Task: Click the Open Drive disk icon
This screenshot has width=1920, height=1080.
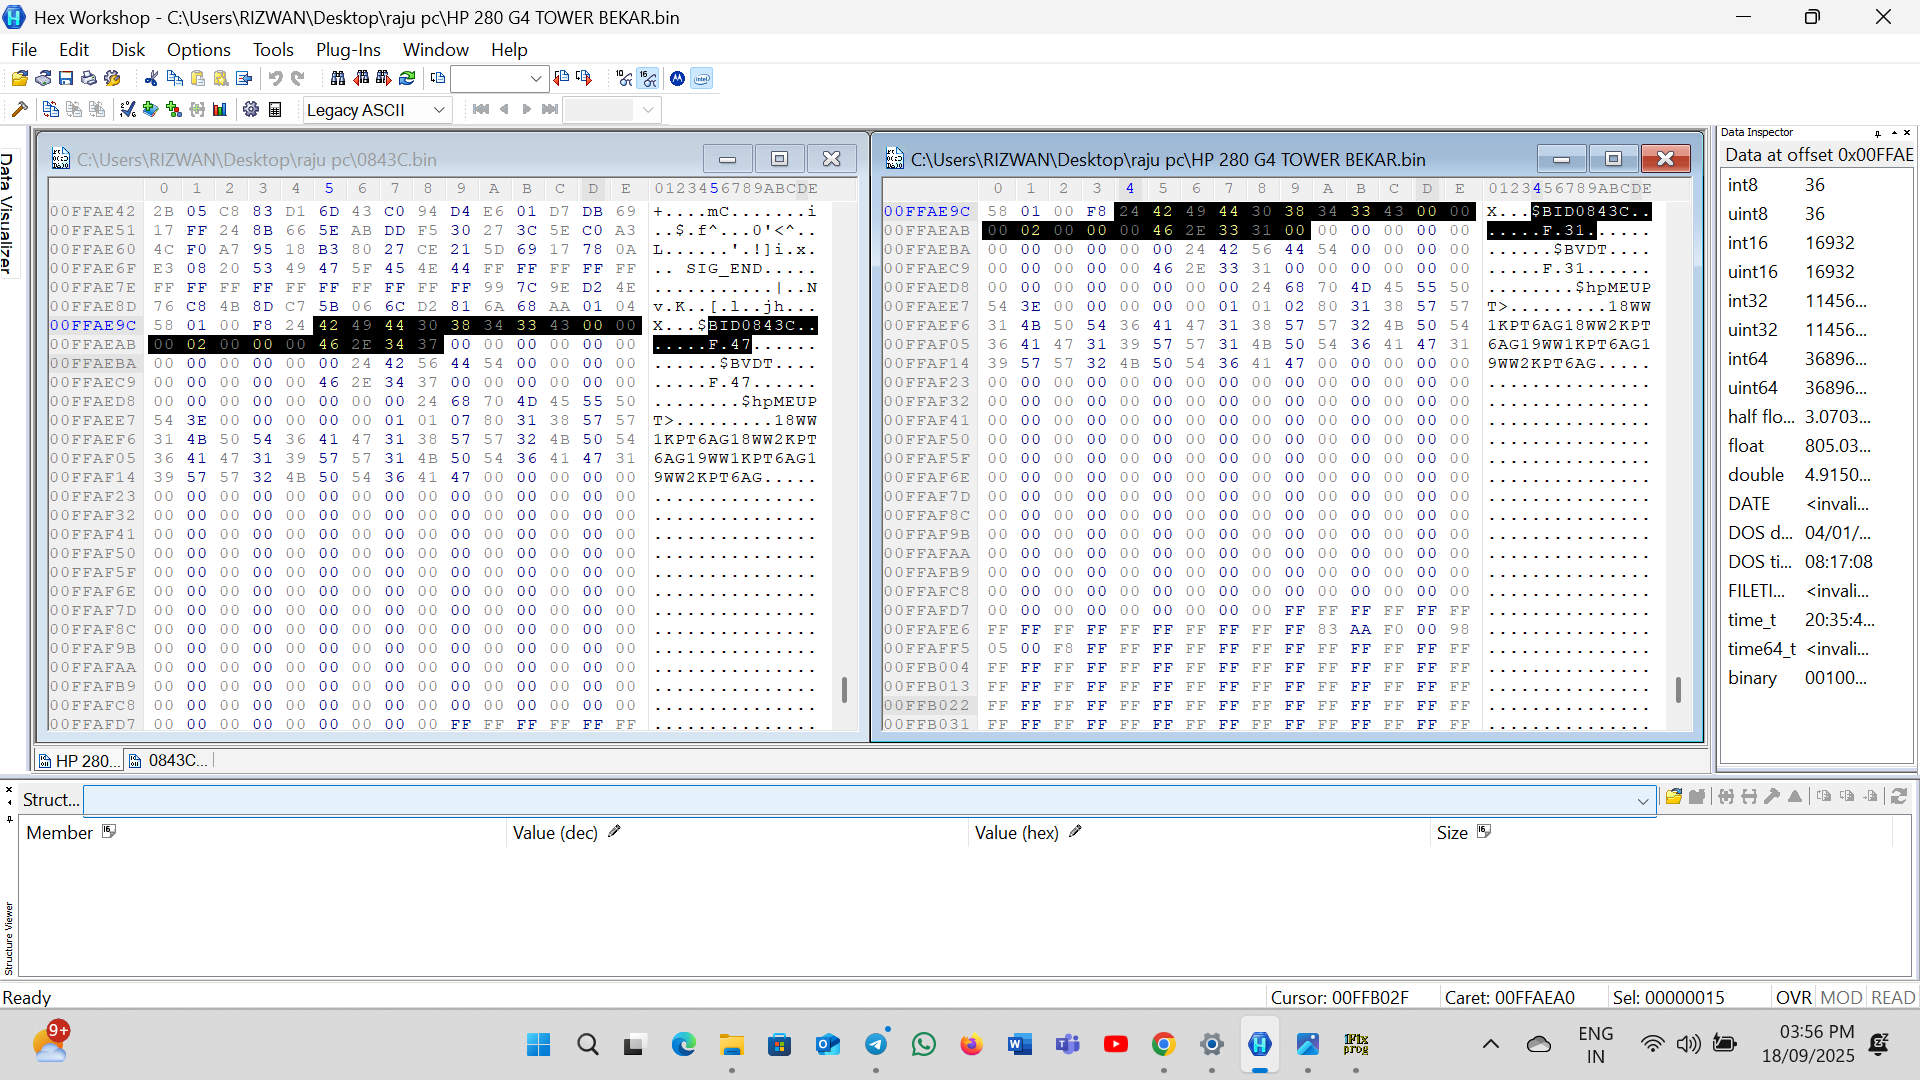Action: pyautogui.click(x=43, y=78)
